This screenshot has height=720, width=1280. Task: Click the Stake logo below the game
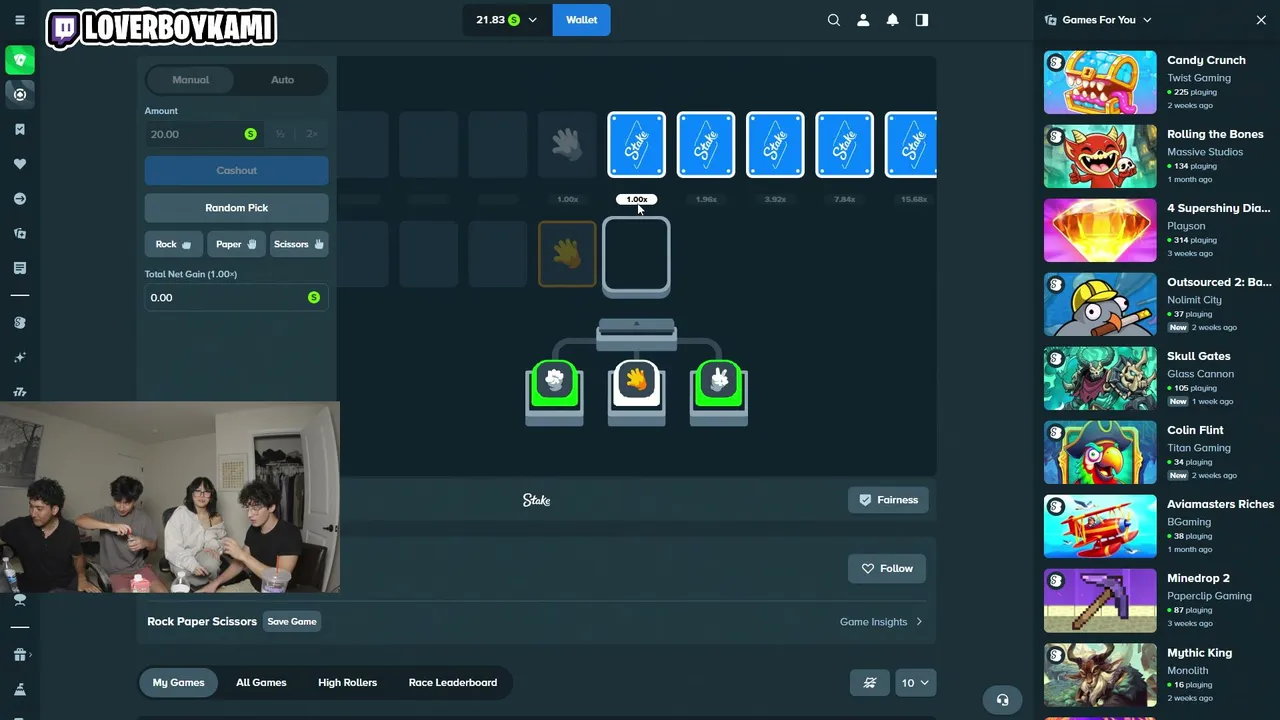(537, 500)
